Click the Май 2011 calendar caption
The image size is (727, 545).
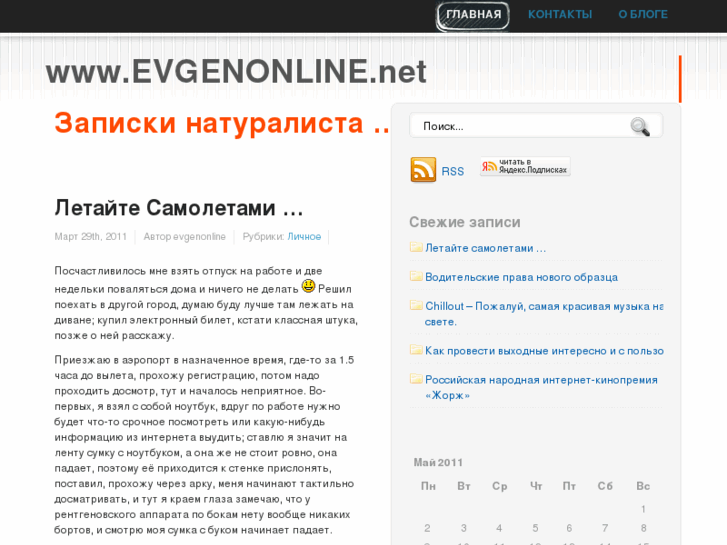point(438,462)
